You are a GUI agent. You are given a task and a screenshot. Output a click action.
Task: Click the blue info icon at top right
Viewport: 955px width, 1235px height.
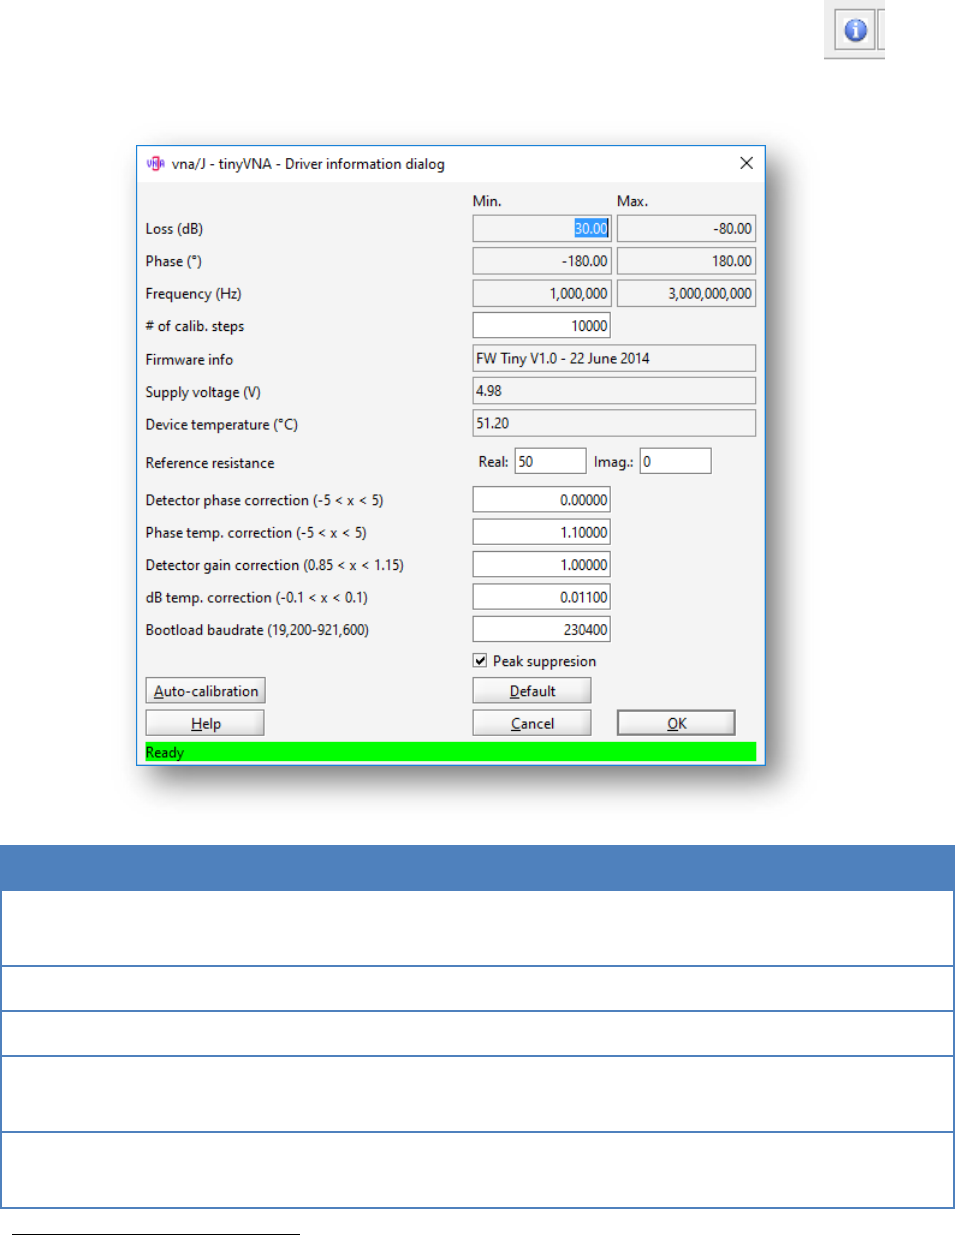point(855,30)
